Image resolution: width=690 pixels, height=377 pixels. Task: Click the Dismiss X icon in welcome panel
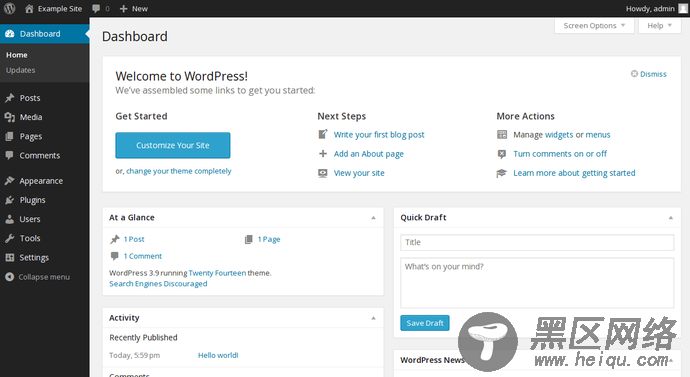[x=634, y=73]
